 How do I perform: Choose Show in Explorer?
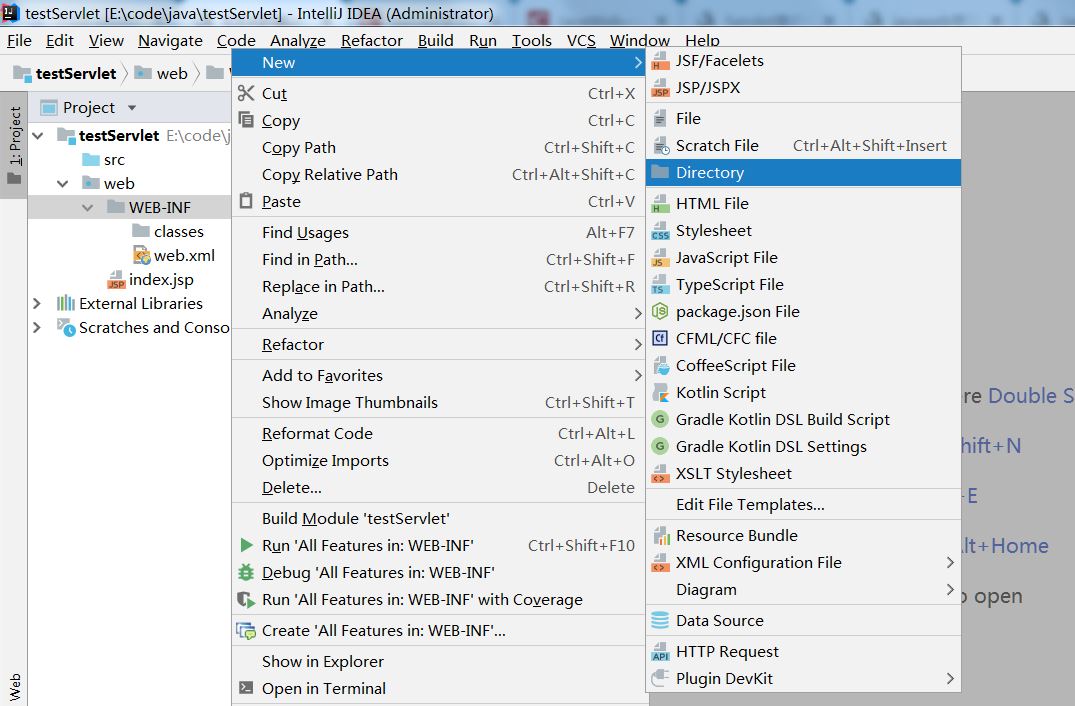tap(439, 661)
